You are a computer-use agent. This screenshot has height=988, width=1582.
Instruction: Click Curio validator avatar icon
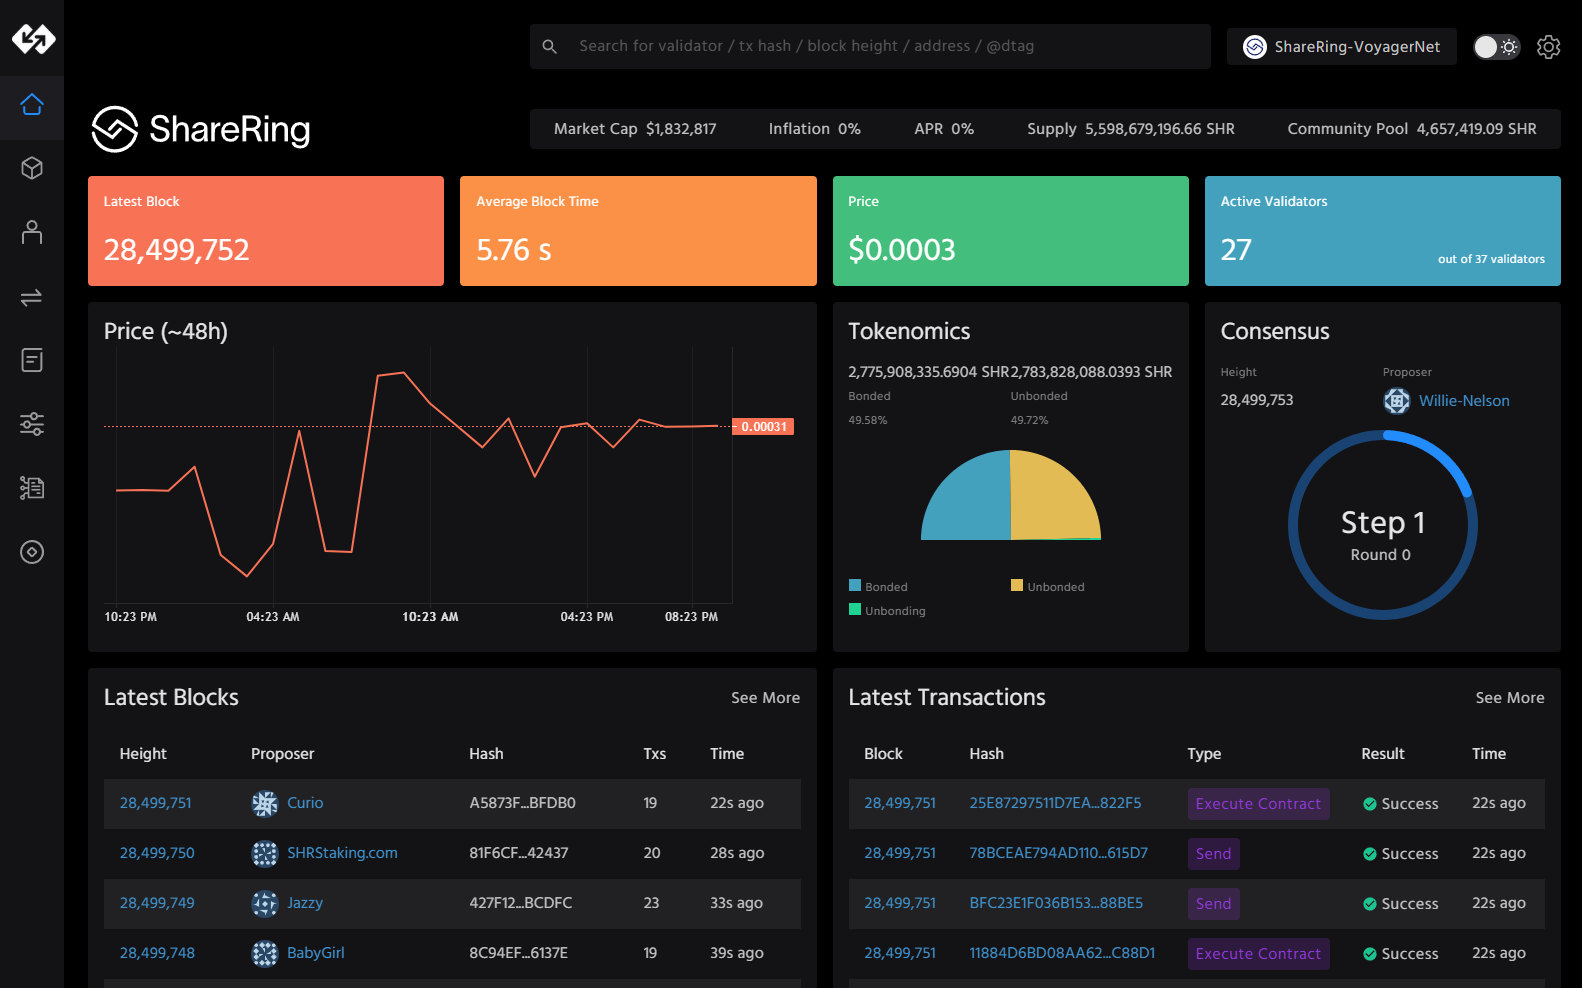(x=265, y=804)
